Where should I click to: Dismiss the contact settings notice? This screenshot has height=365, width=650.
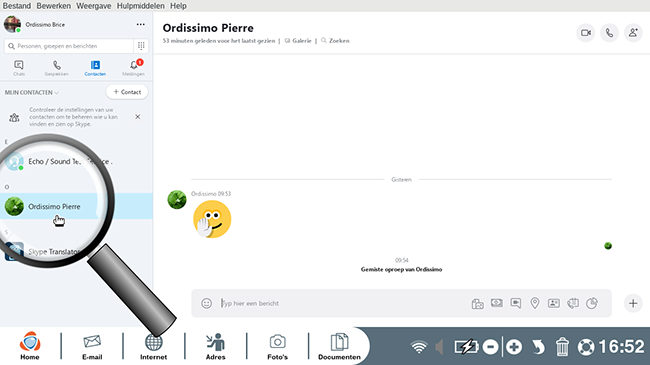coord(138,117)
